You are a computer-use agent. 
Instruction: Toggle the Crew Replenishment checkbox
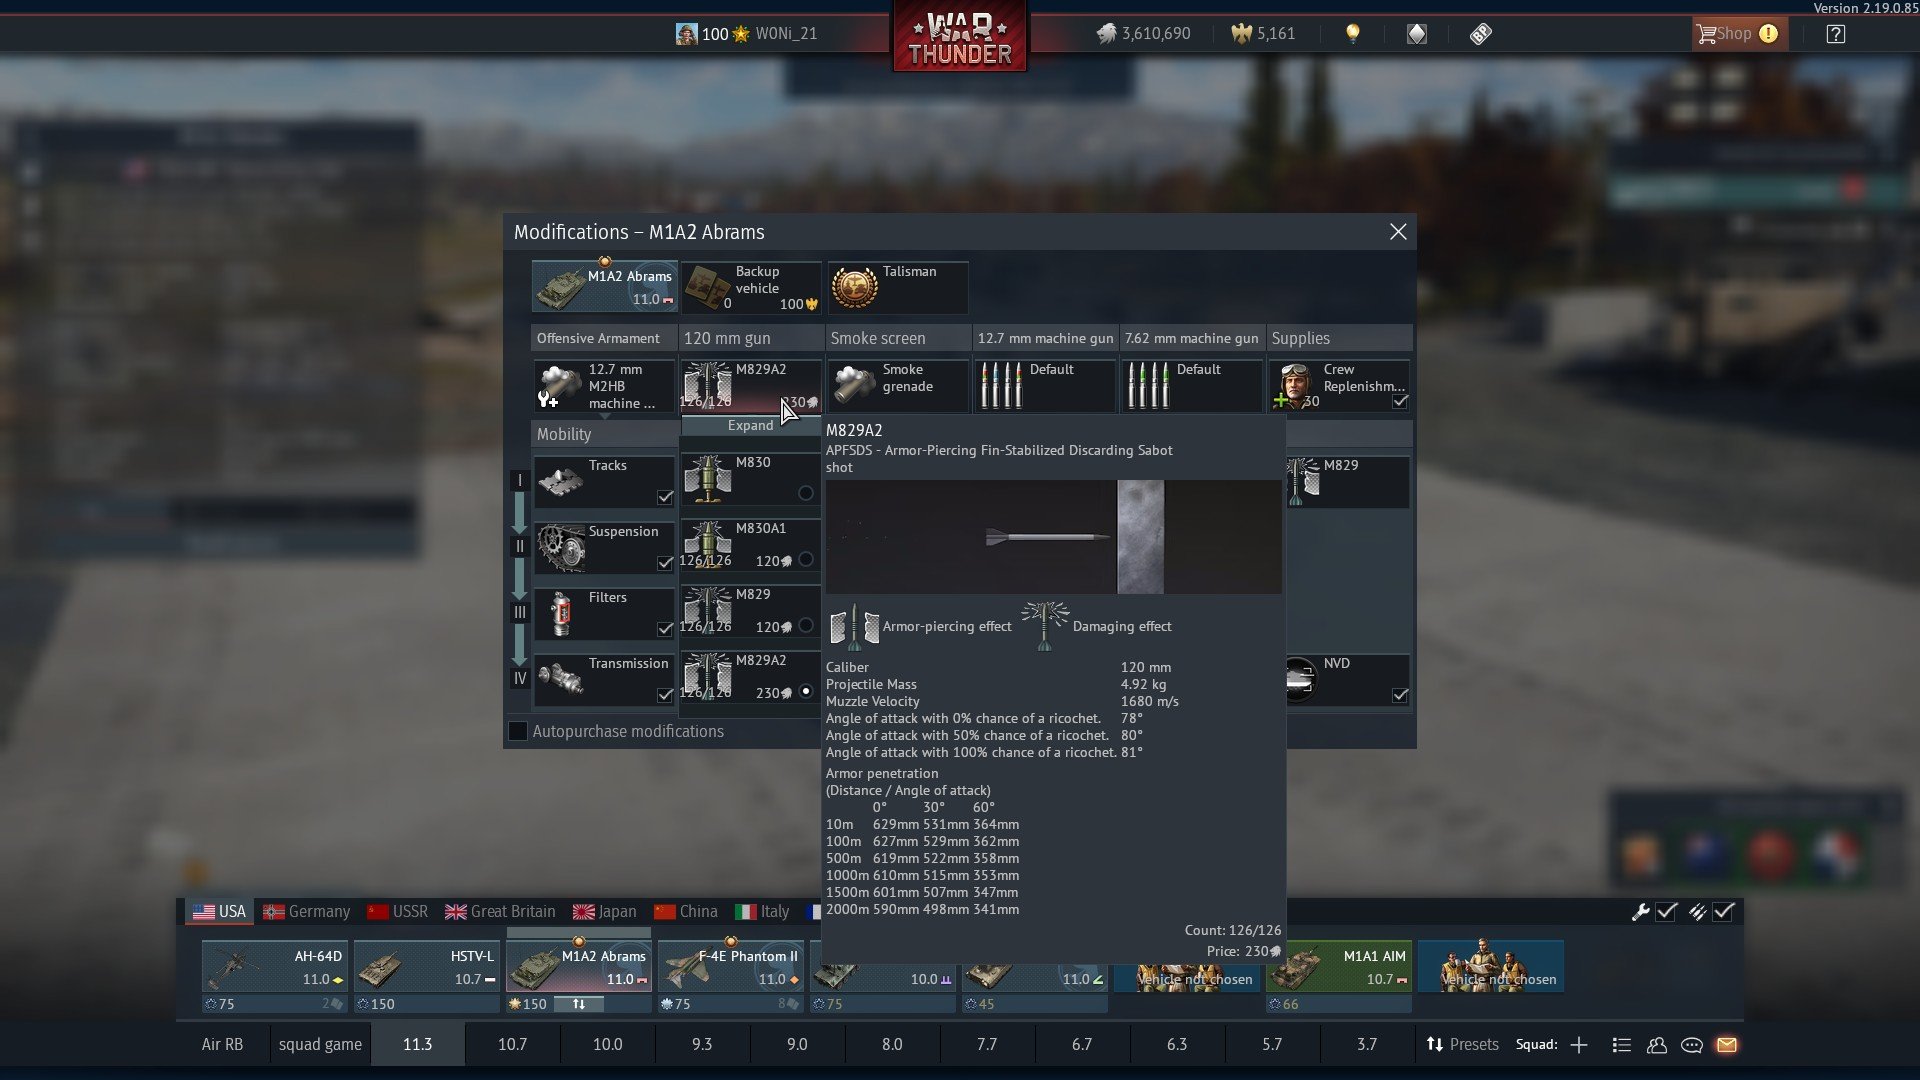pos(1400,402)
